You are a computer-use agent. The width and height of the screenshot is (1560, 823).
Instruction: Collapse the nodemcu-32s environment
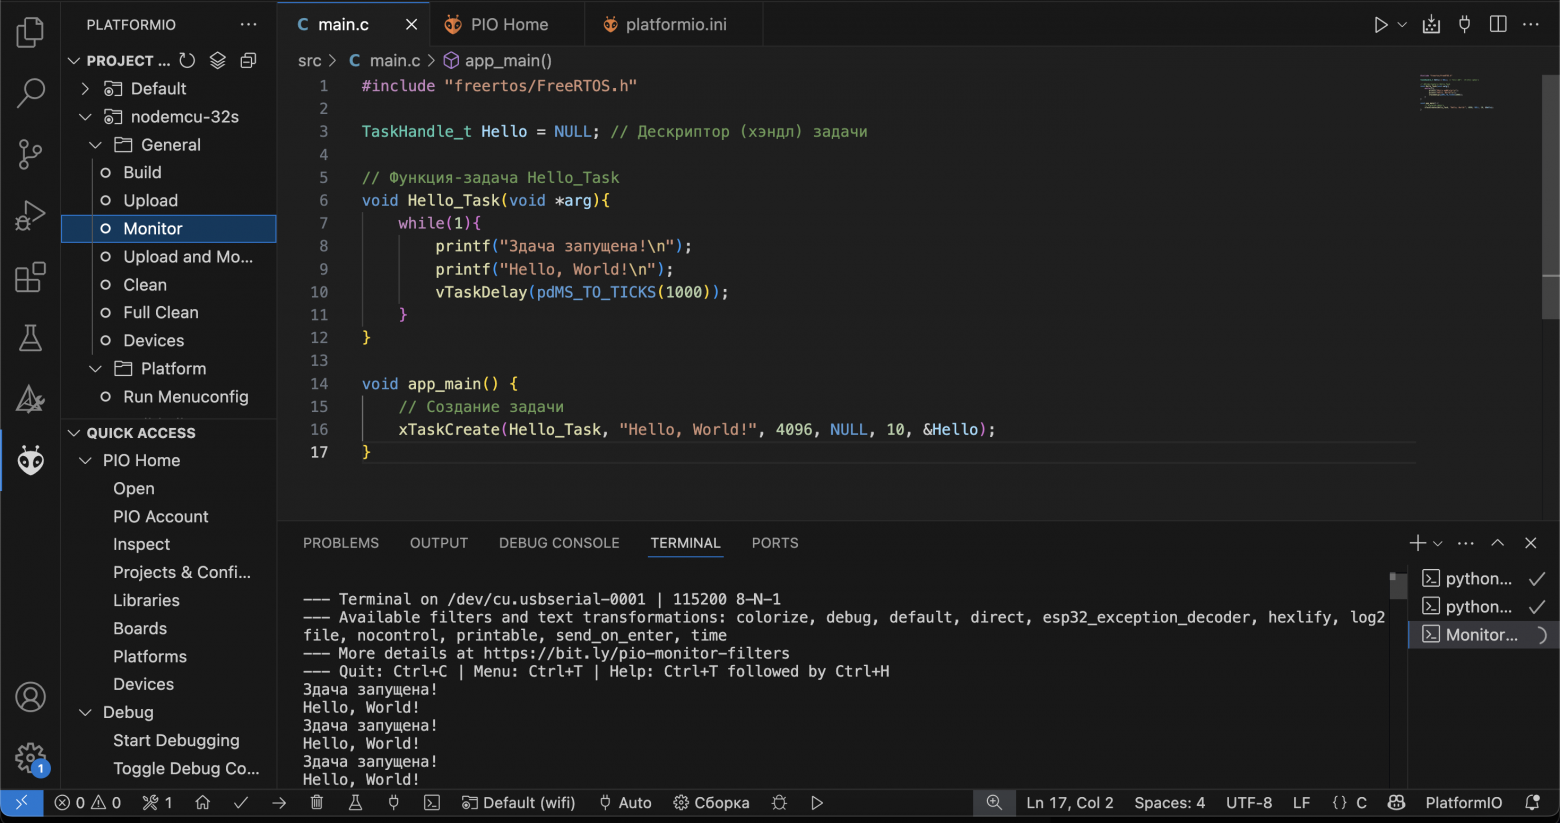85,117
